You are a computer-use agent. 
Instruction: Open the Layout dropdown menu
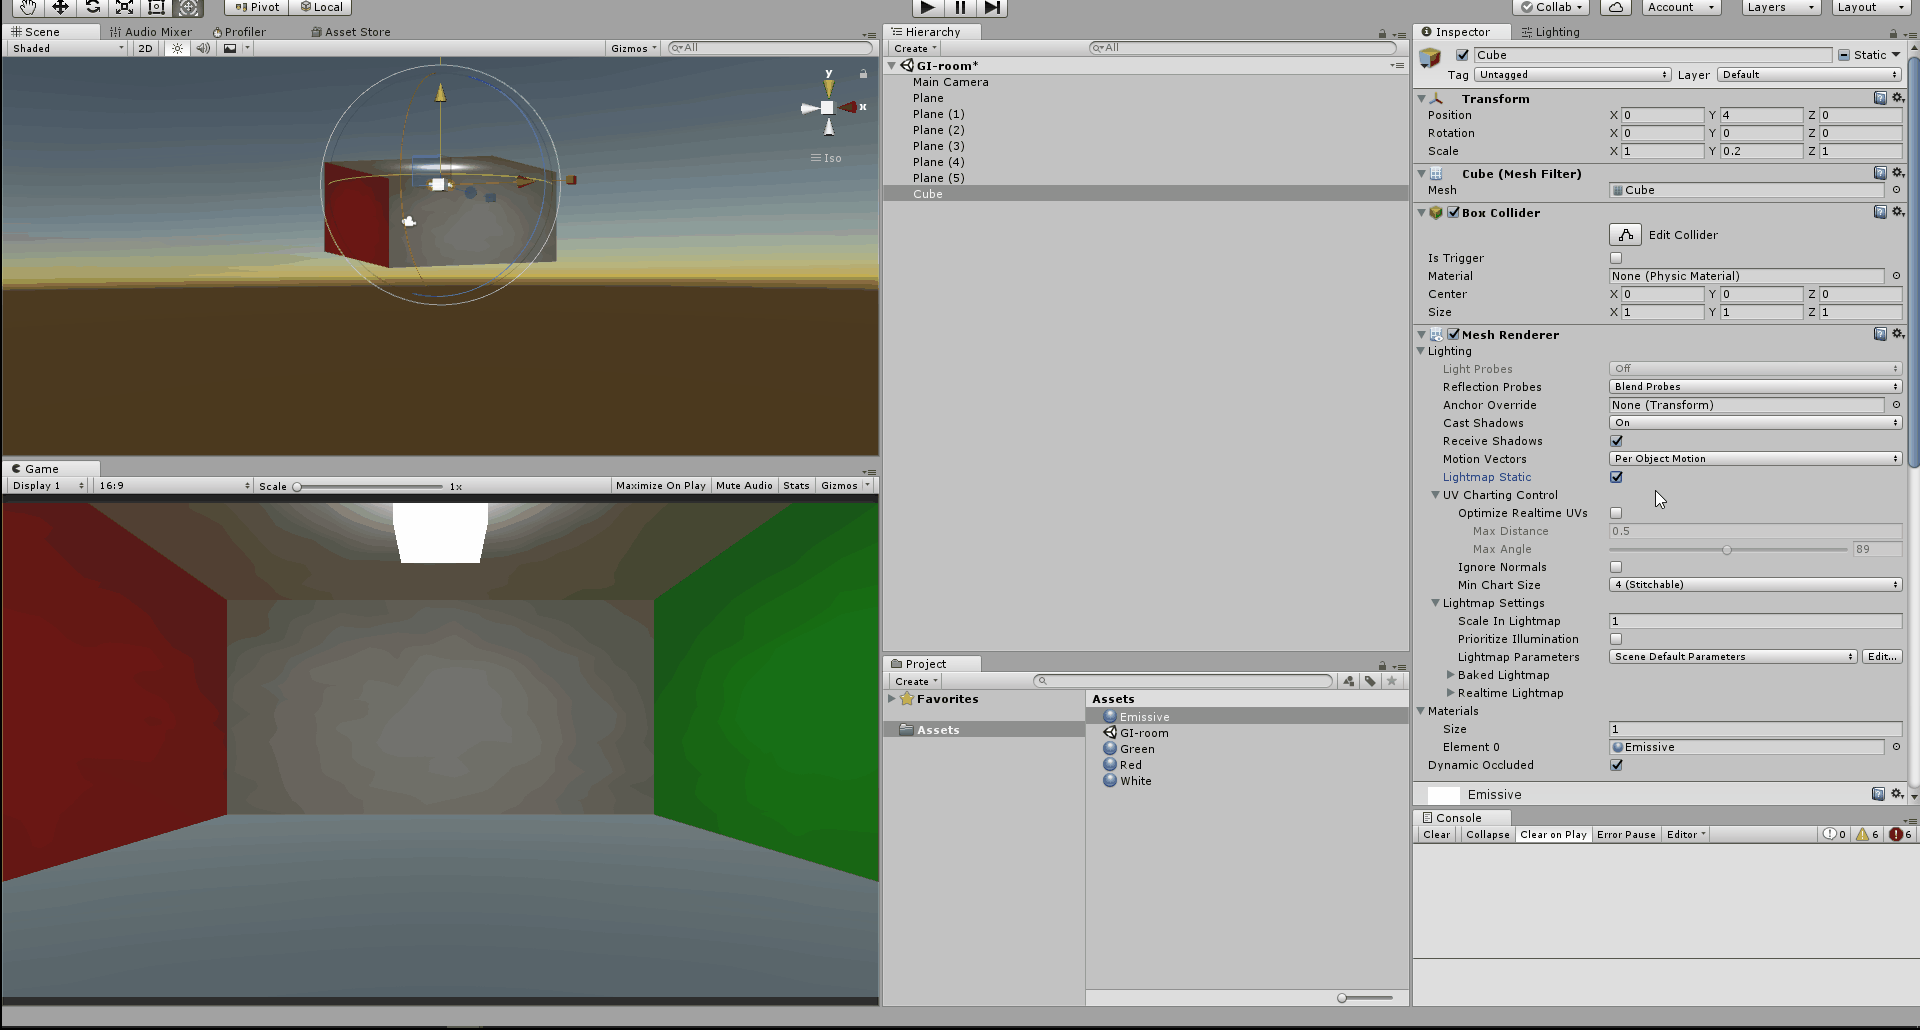click(1871, 7)
